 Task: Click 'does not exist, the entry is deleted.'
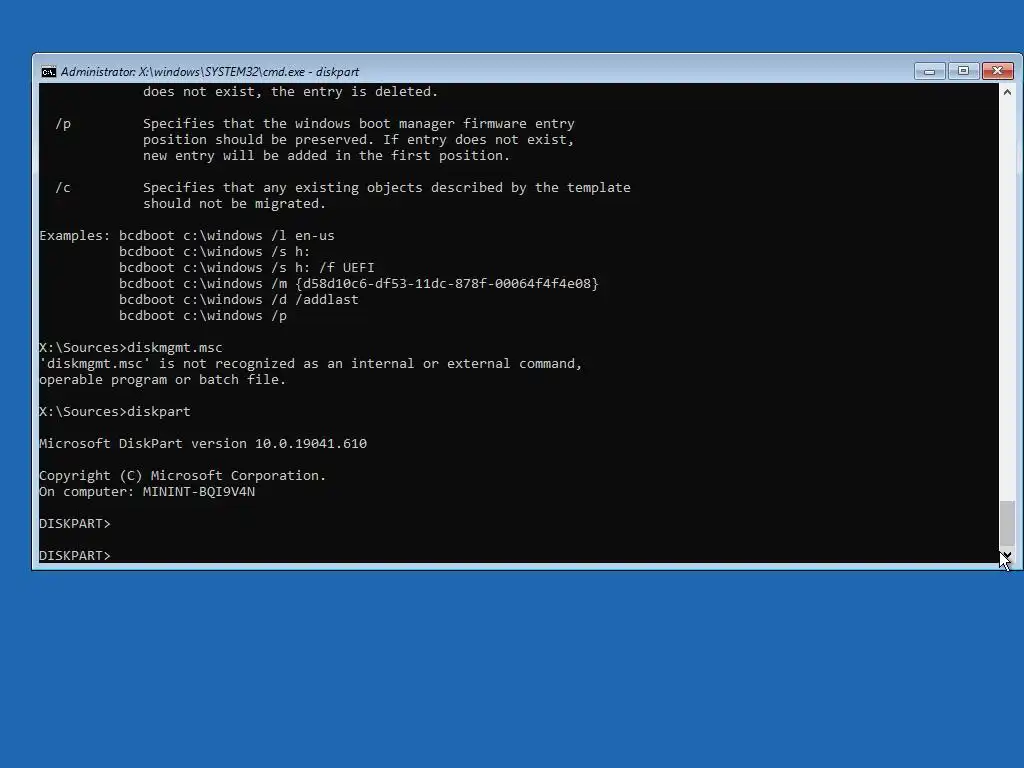click(x=291, y=91)
